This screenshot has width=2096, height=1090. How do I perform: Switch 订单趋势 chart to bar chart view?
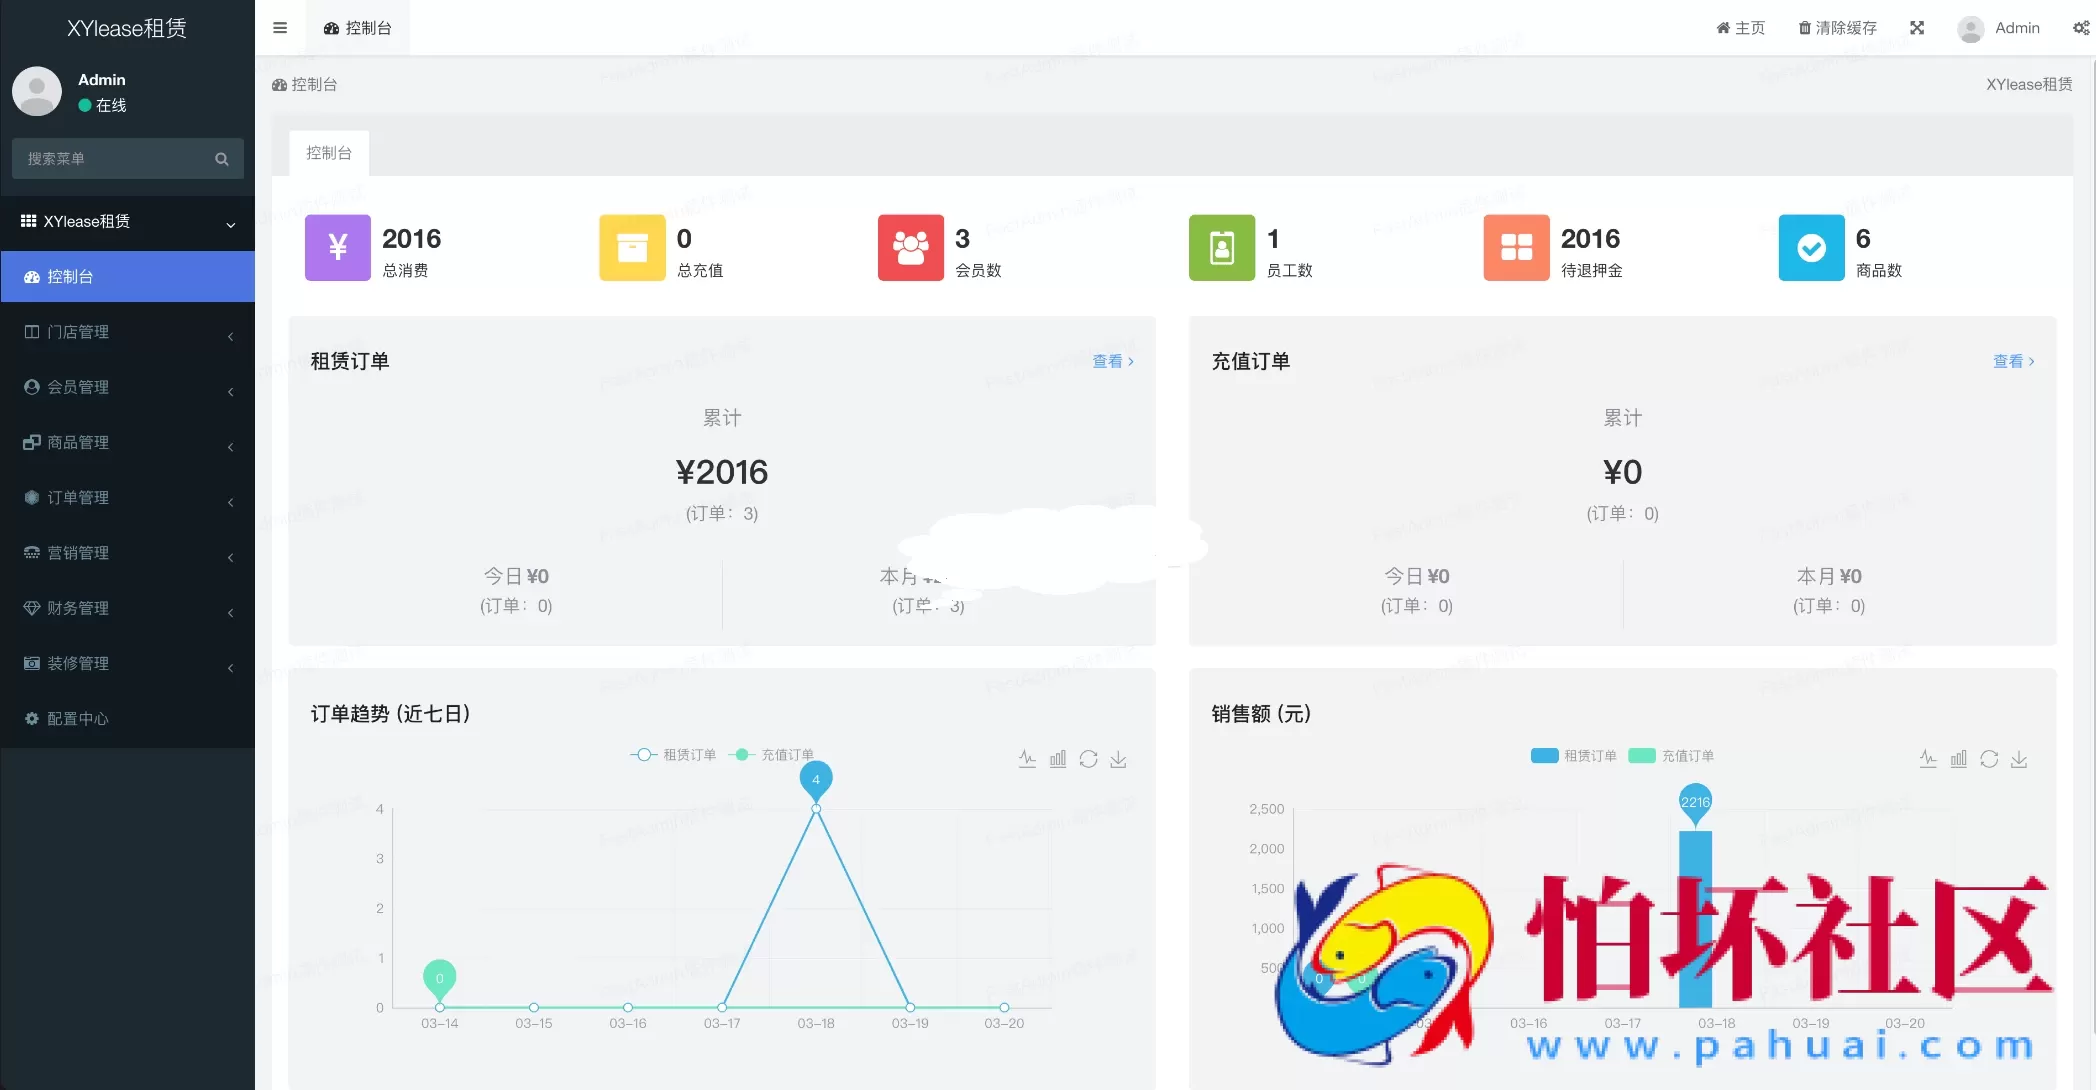tap(1058, 759)
